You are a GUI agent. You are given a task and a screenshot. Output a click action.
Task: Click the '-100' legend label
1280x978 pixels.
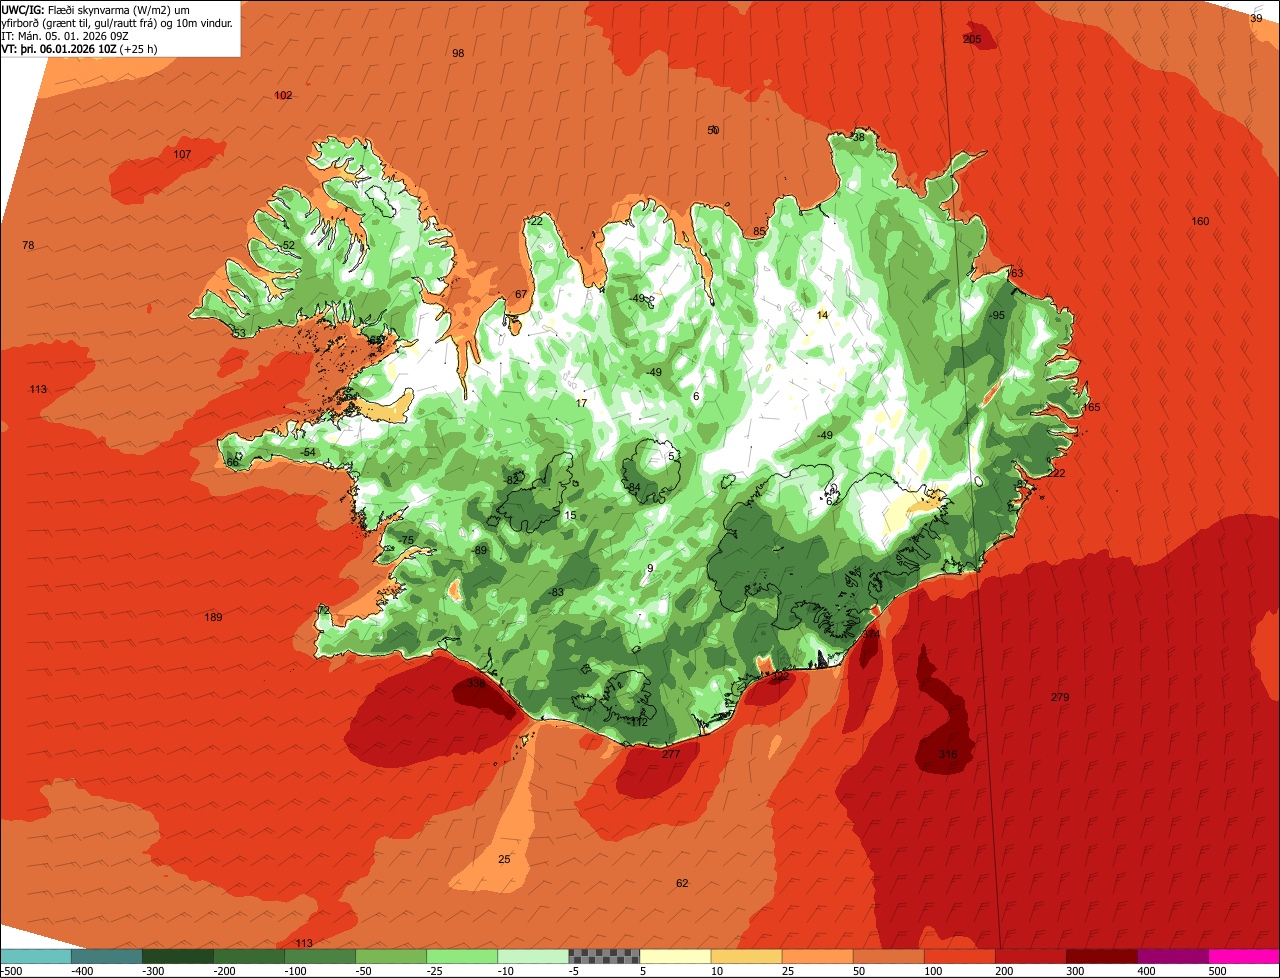295,970
